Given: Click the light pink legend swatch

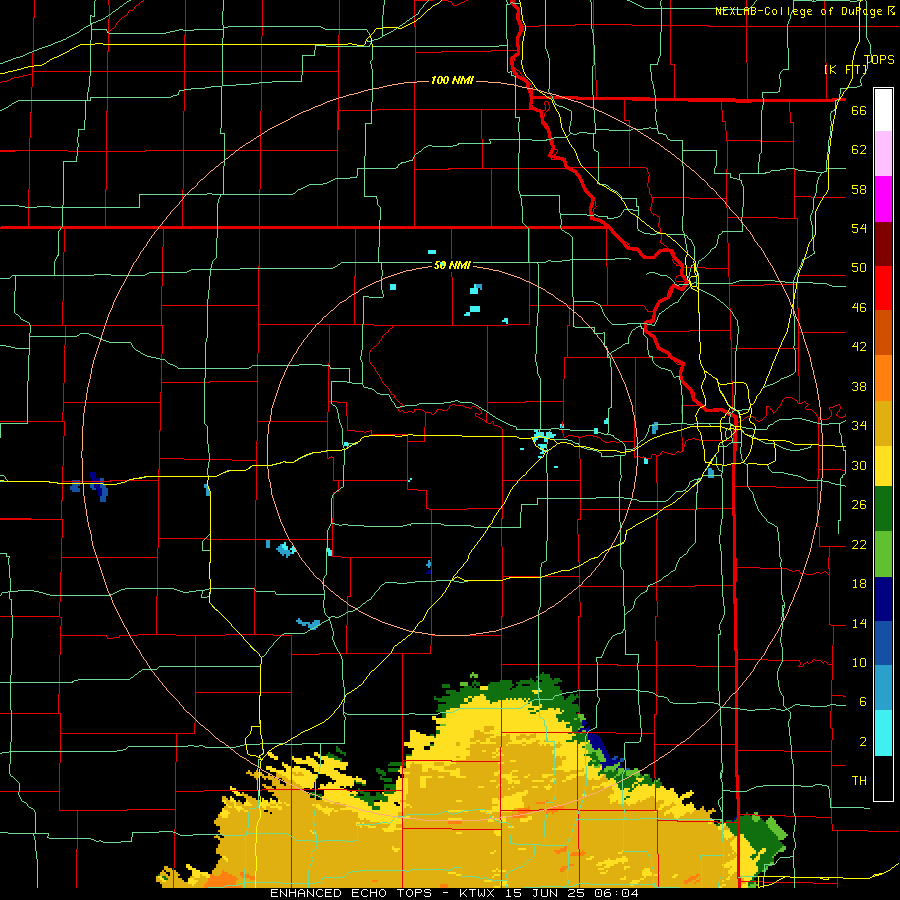Looking at the screenshot, I should click(883, 154).
